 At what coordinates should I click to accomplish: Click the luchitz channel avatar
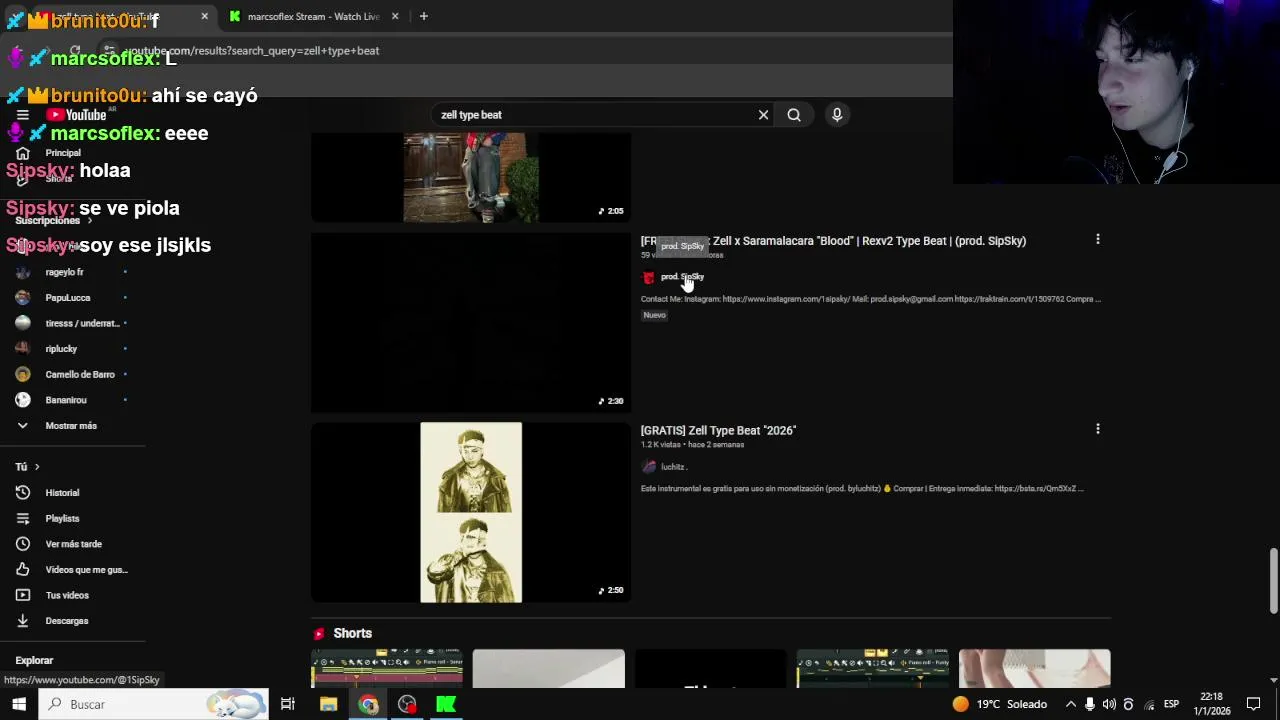pyautogui.click(x=648, y=467)
